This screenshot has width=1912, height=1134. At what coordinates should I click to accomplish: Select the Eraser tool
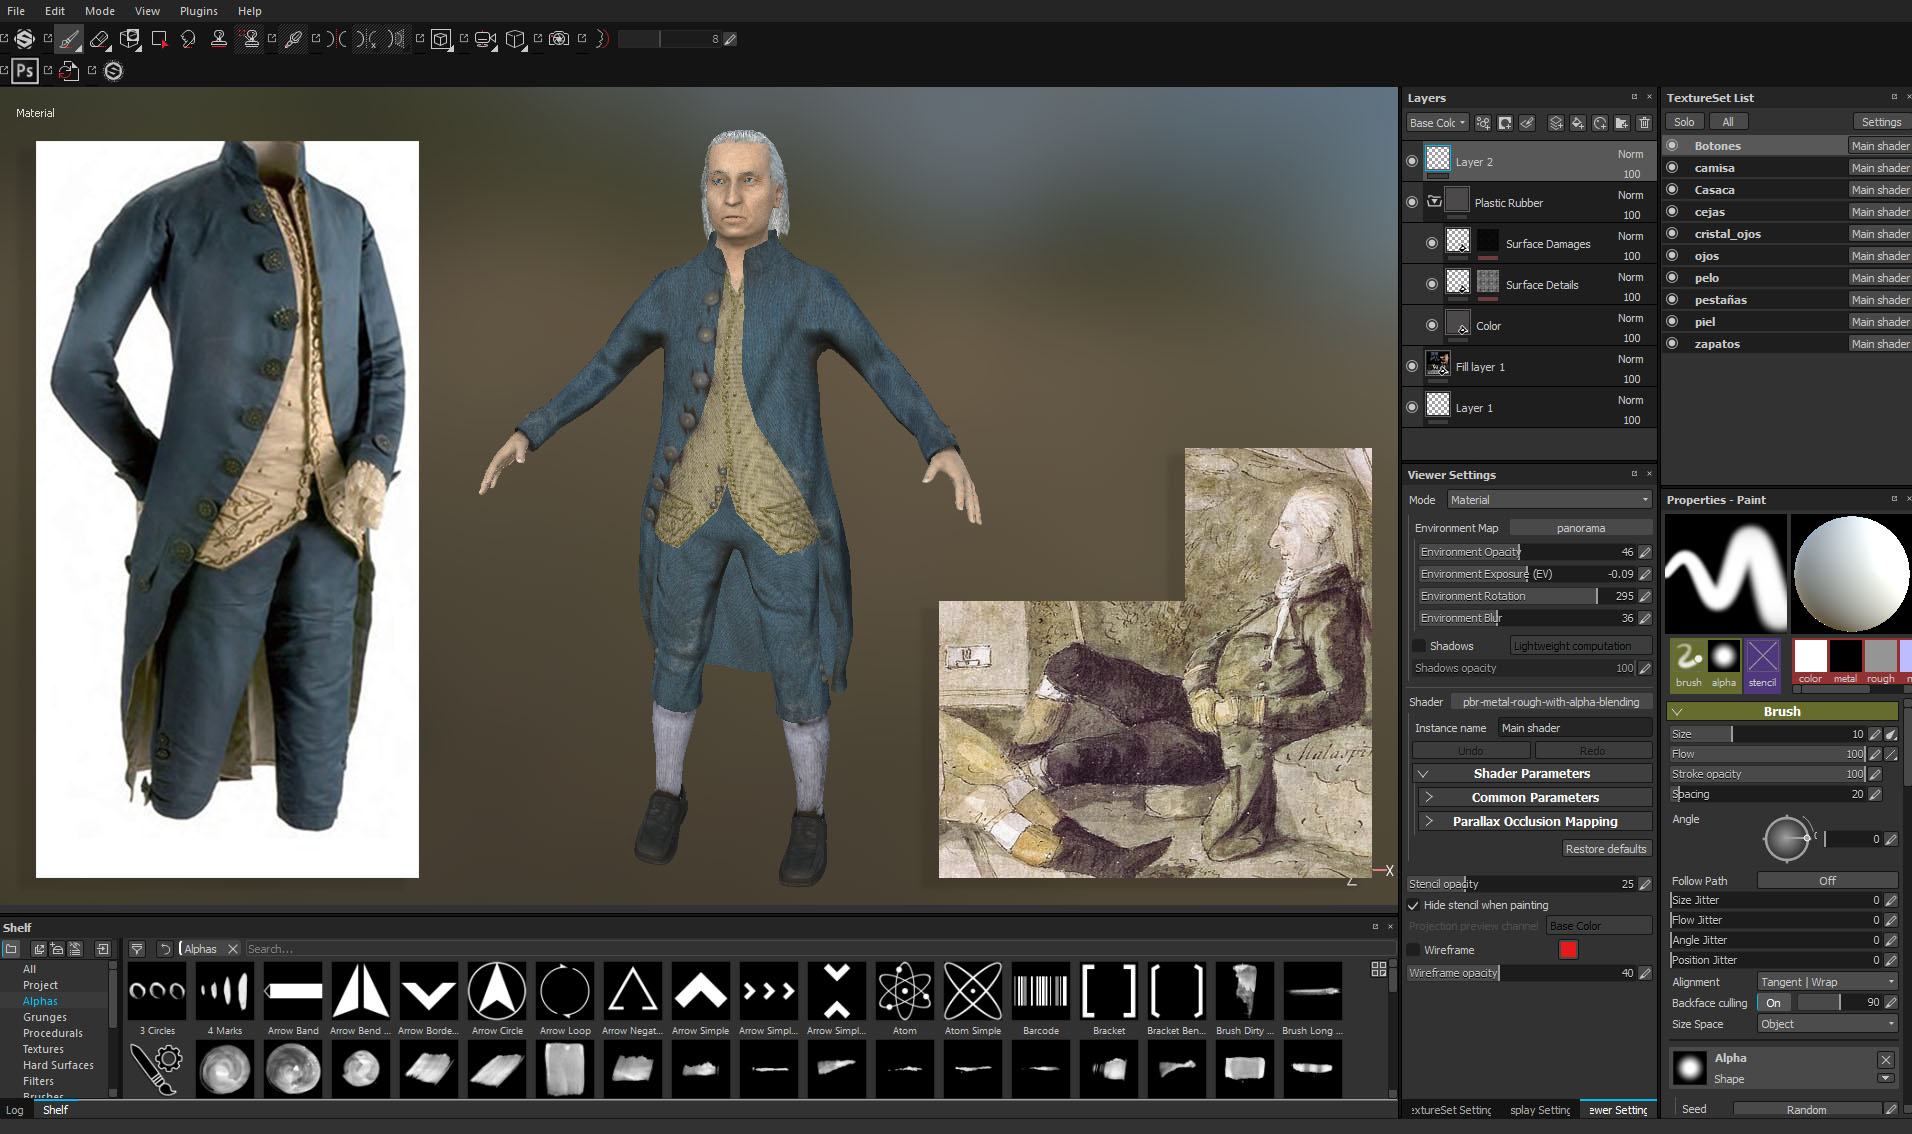click(x=99, y=40)
